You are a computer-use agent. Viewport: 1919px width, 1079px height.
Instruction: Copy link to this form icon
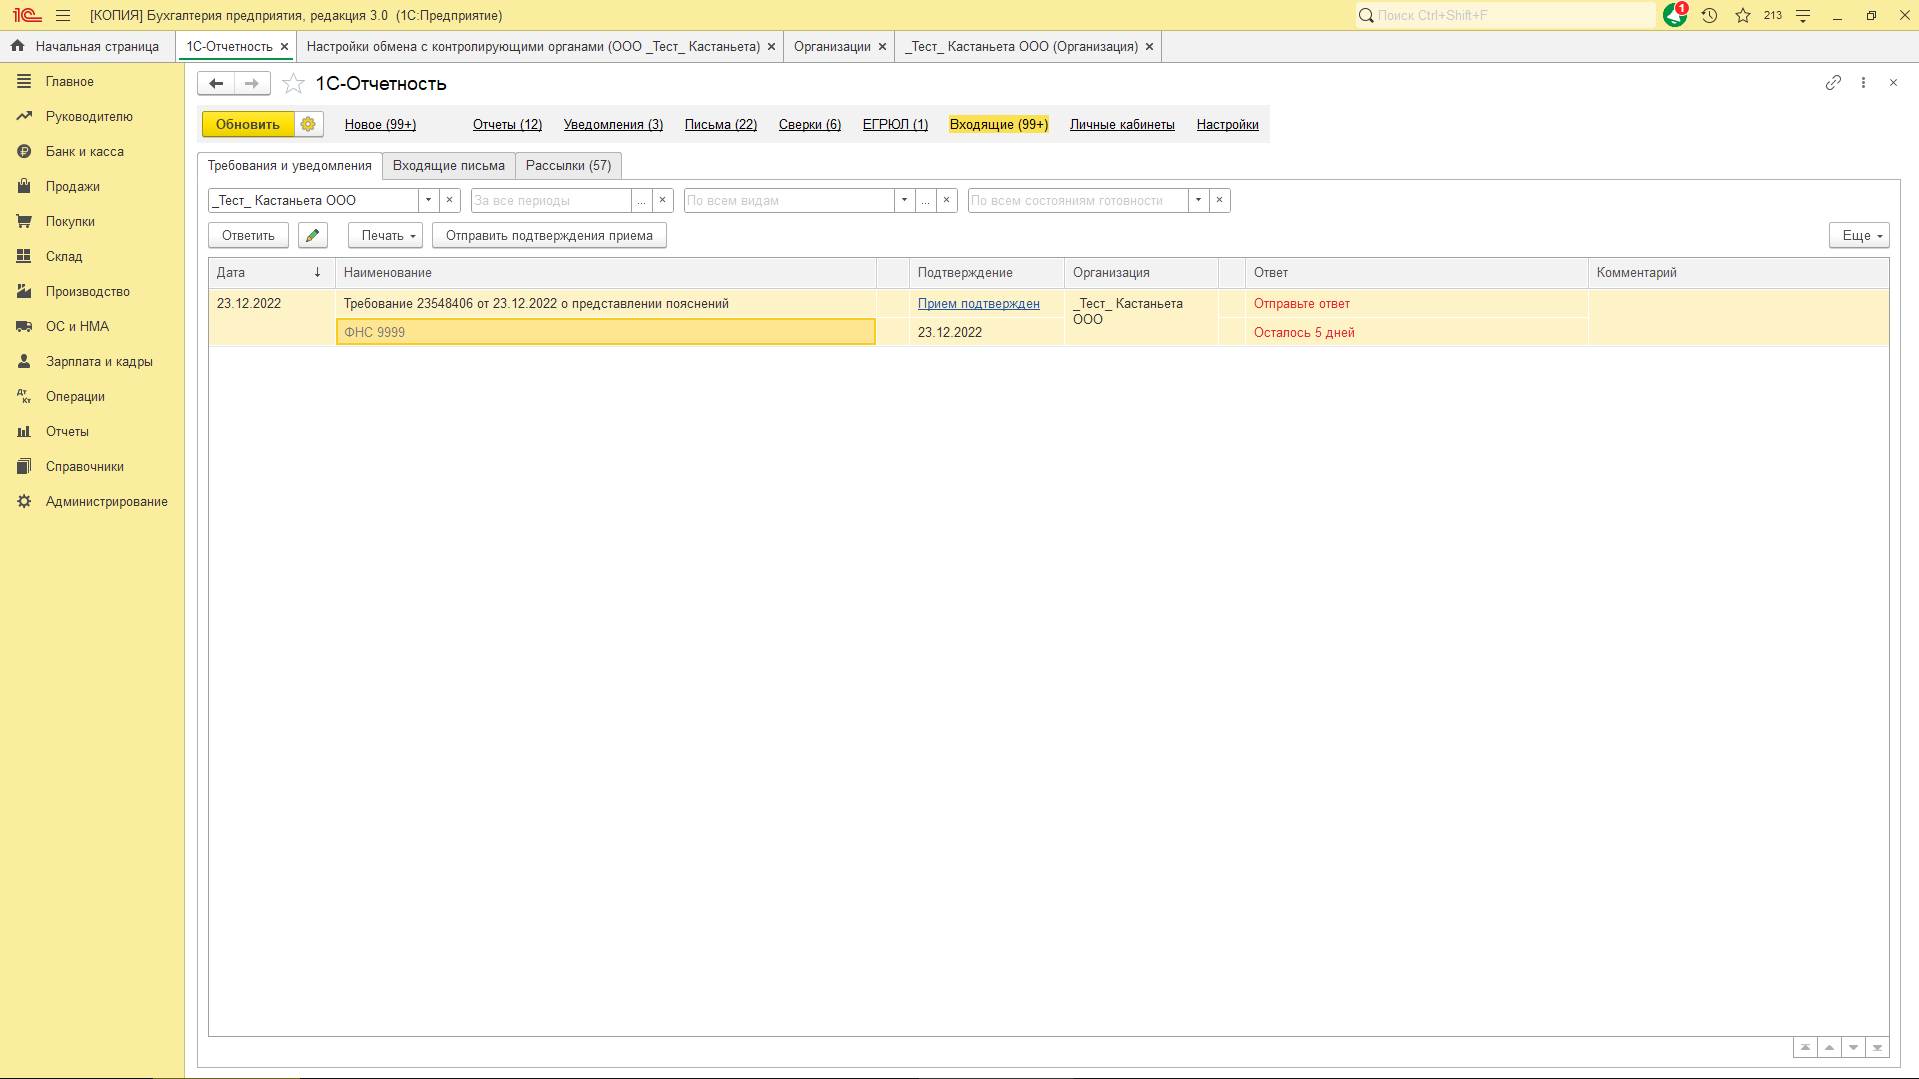(1833, 83)
